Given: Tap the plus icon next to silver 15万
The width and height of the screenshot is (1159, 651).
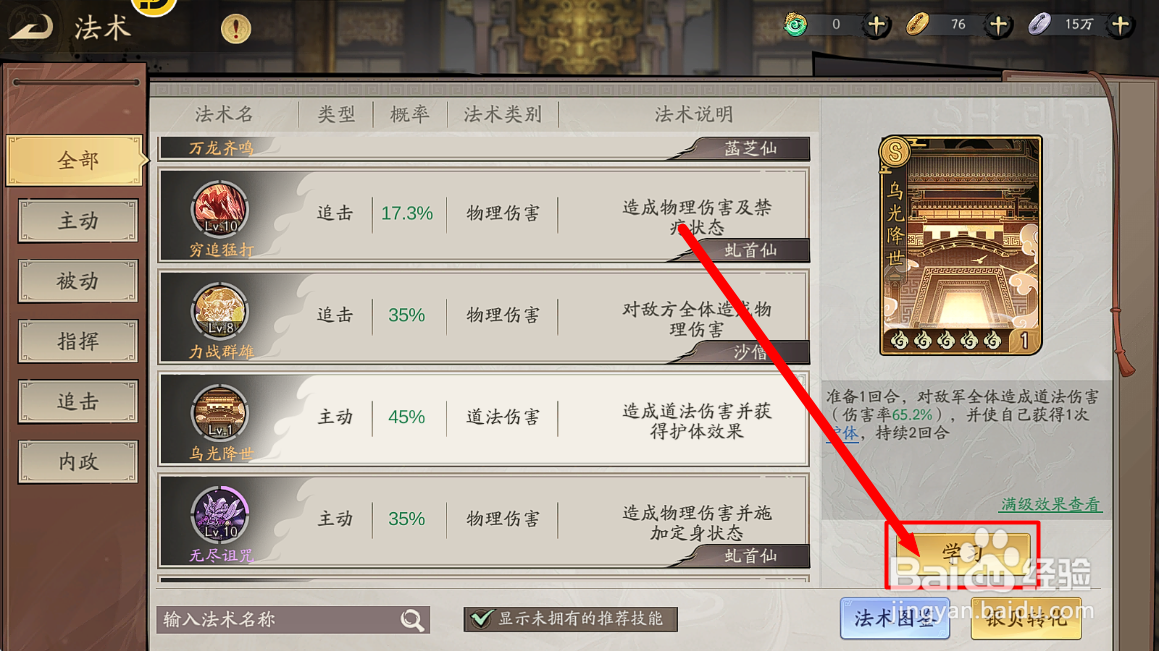Looking at the screenshot, I should coord(1121,24).
